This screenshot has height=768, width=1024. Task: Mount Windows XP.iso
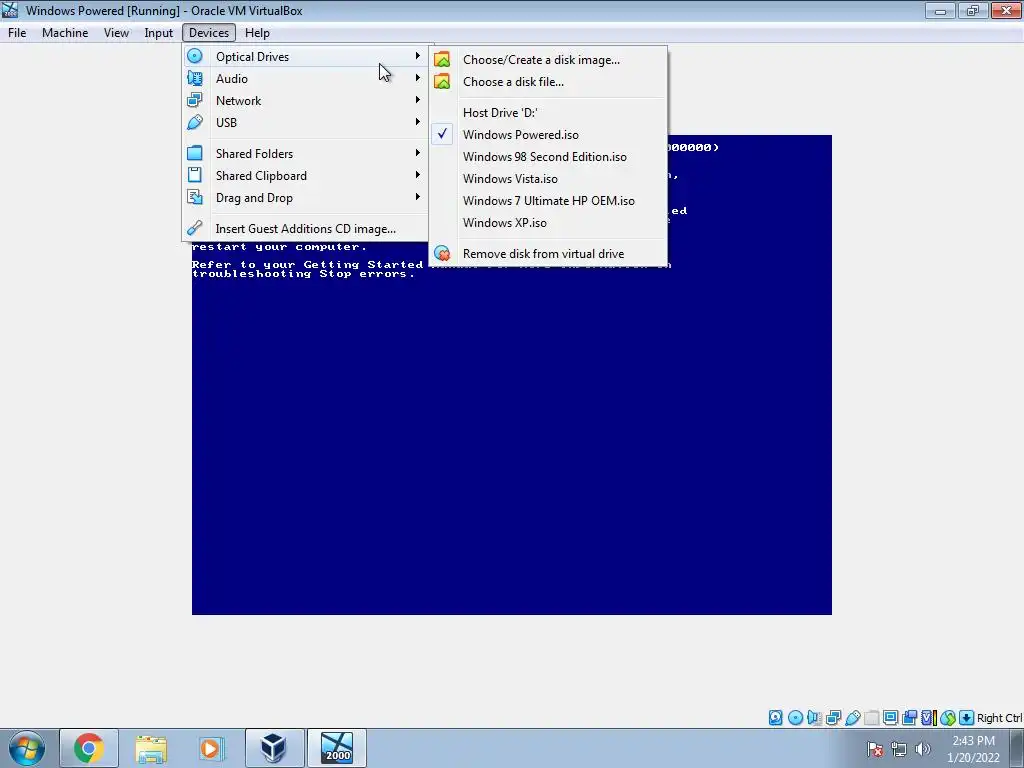549,223
